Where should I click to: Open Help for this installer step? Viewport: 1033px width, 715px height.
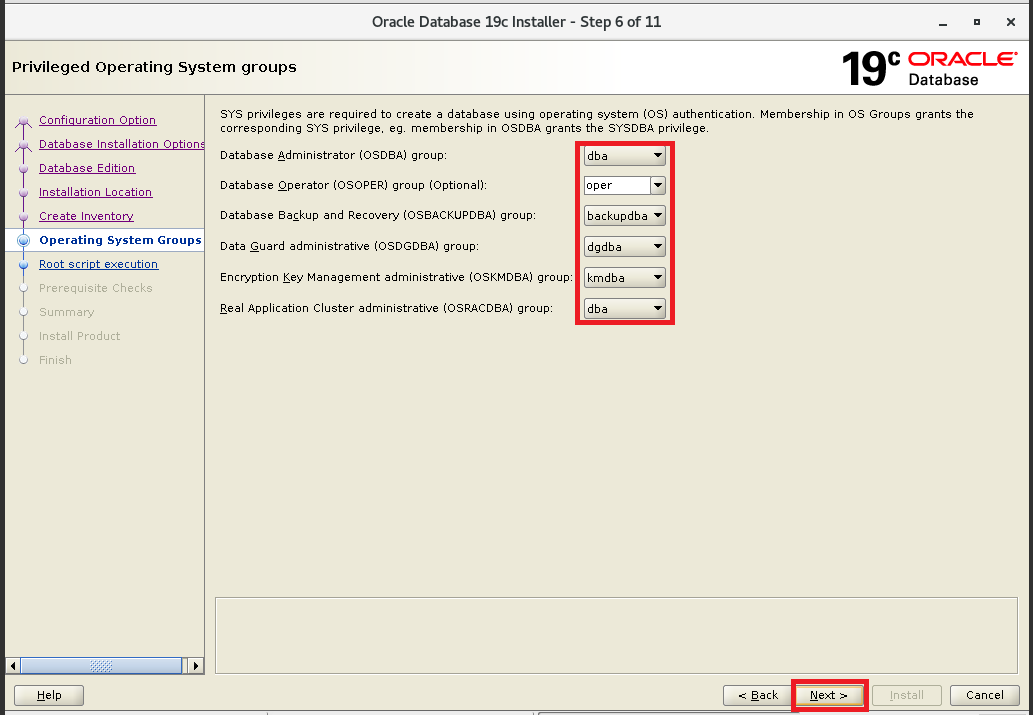click(x=49, y=695)
